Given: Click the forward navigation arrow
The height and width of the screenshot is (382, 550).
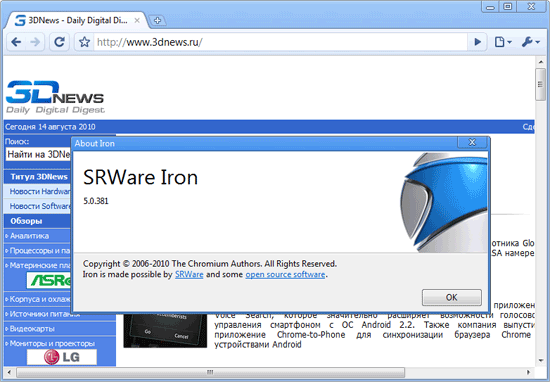Looking at the screenshot, I should click(x=35, y=42).
